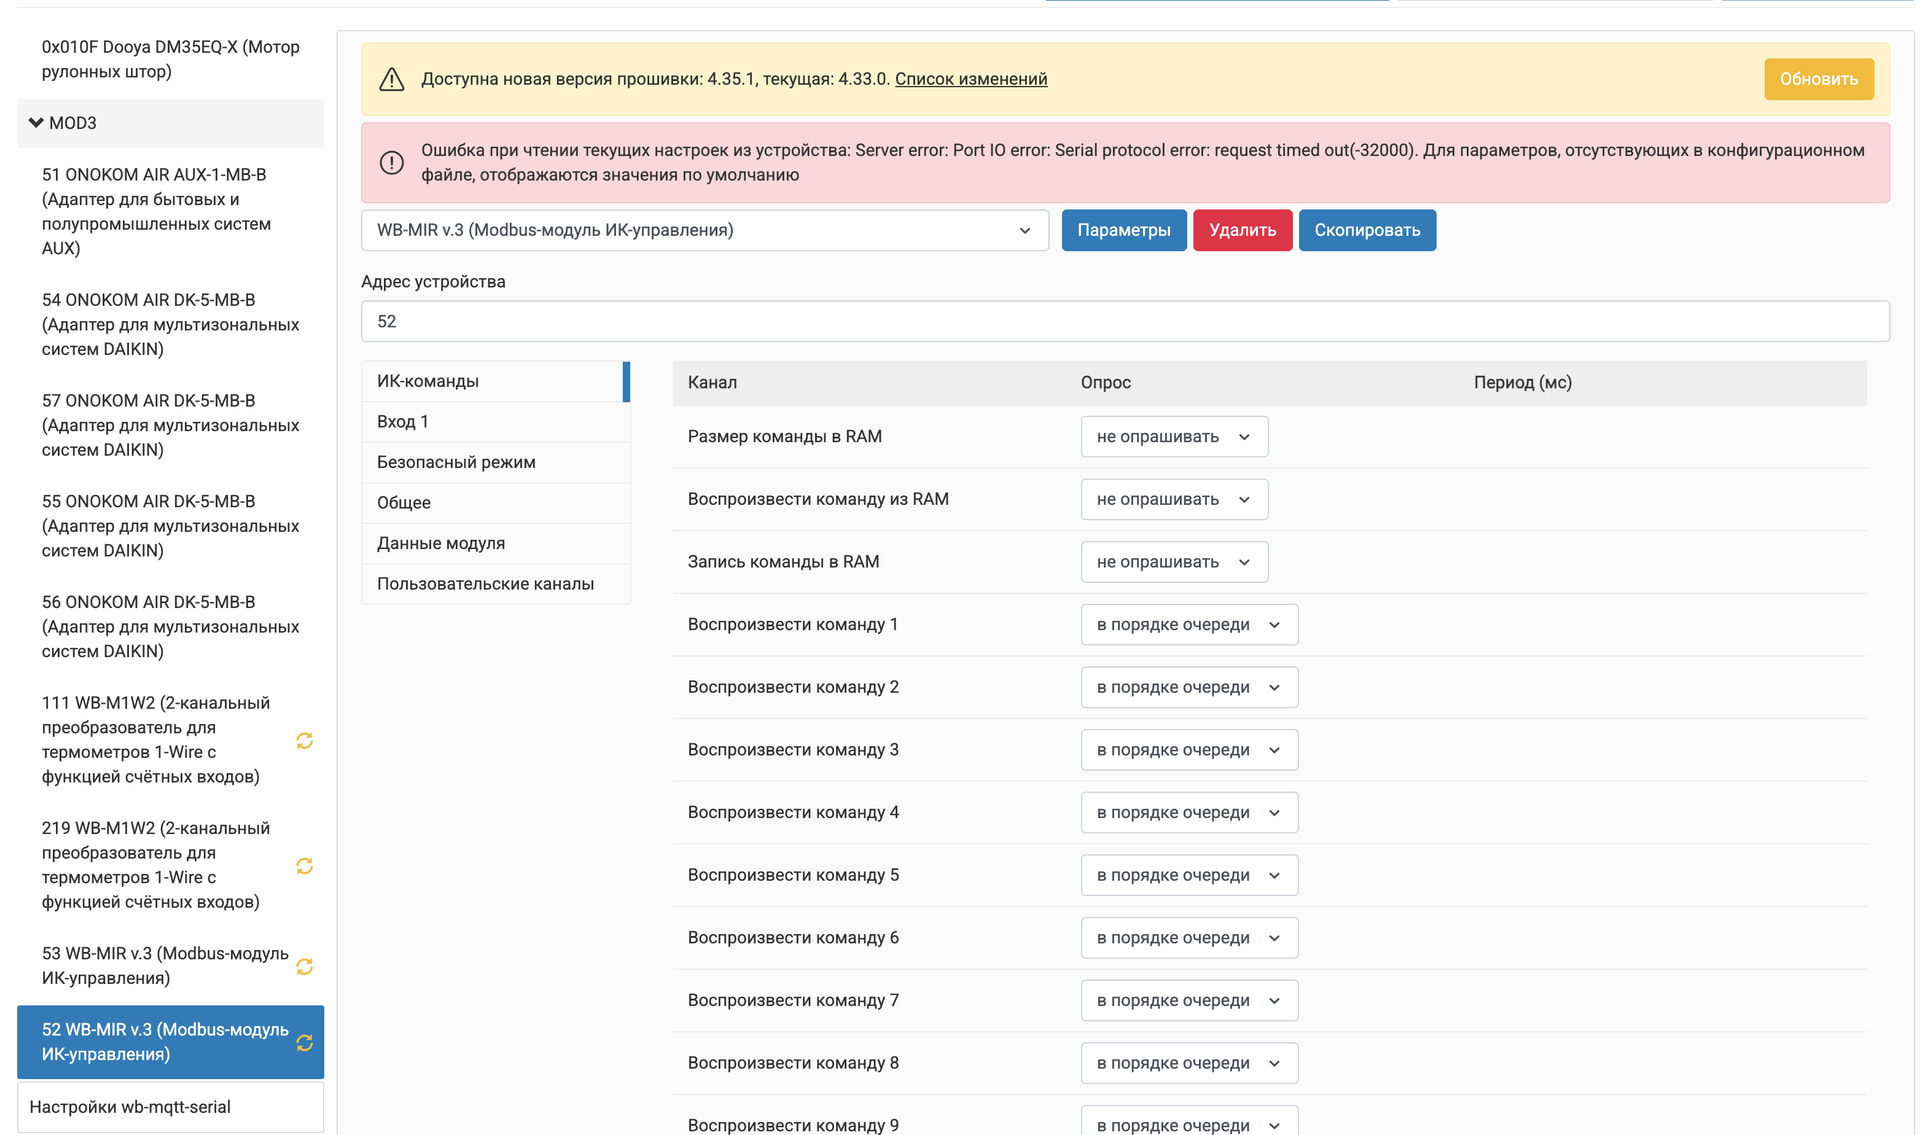Click the sync icon for device 52 WB-MIR v.3
The height and width of the screenshot is (1135, 1920).
305,1043
